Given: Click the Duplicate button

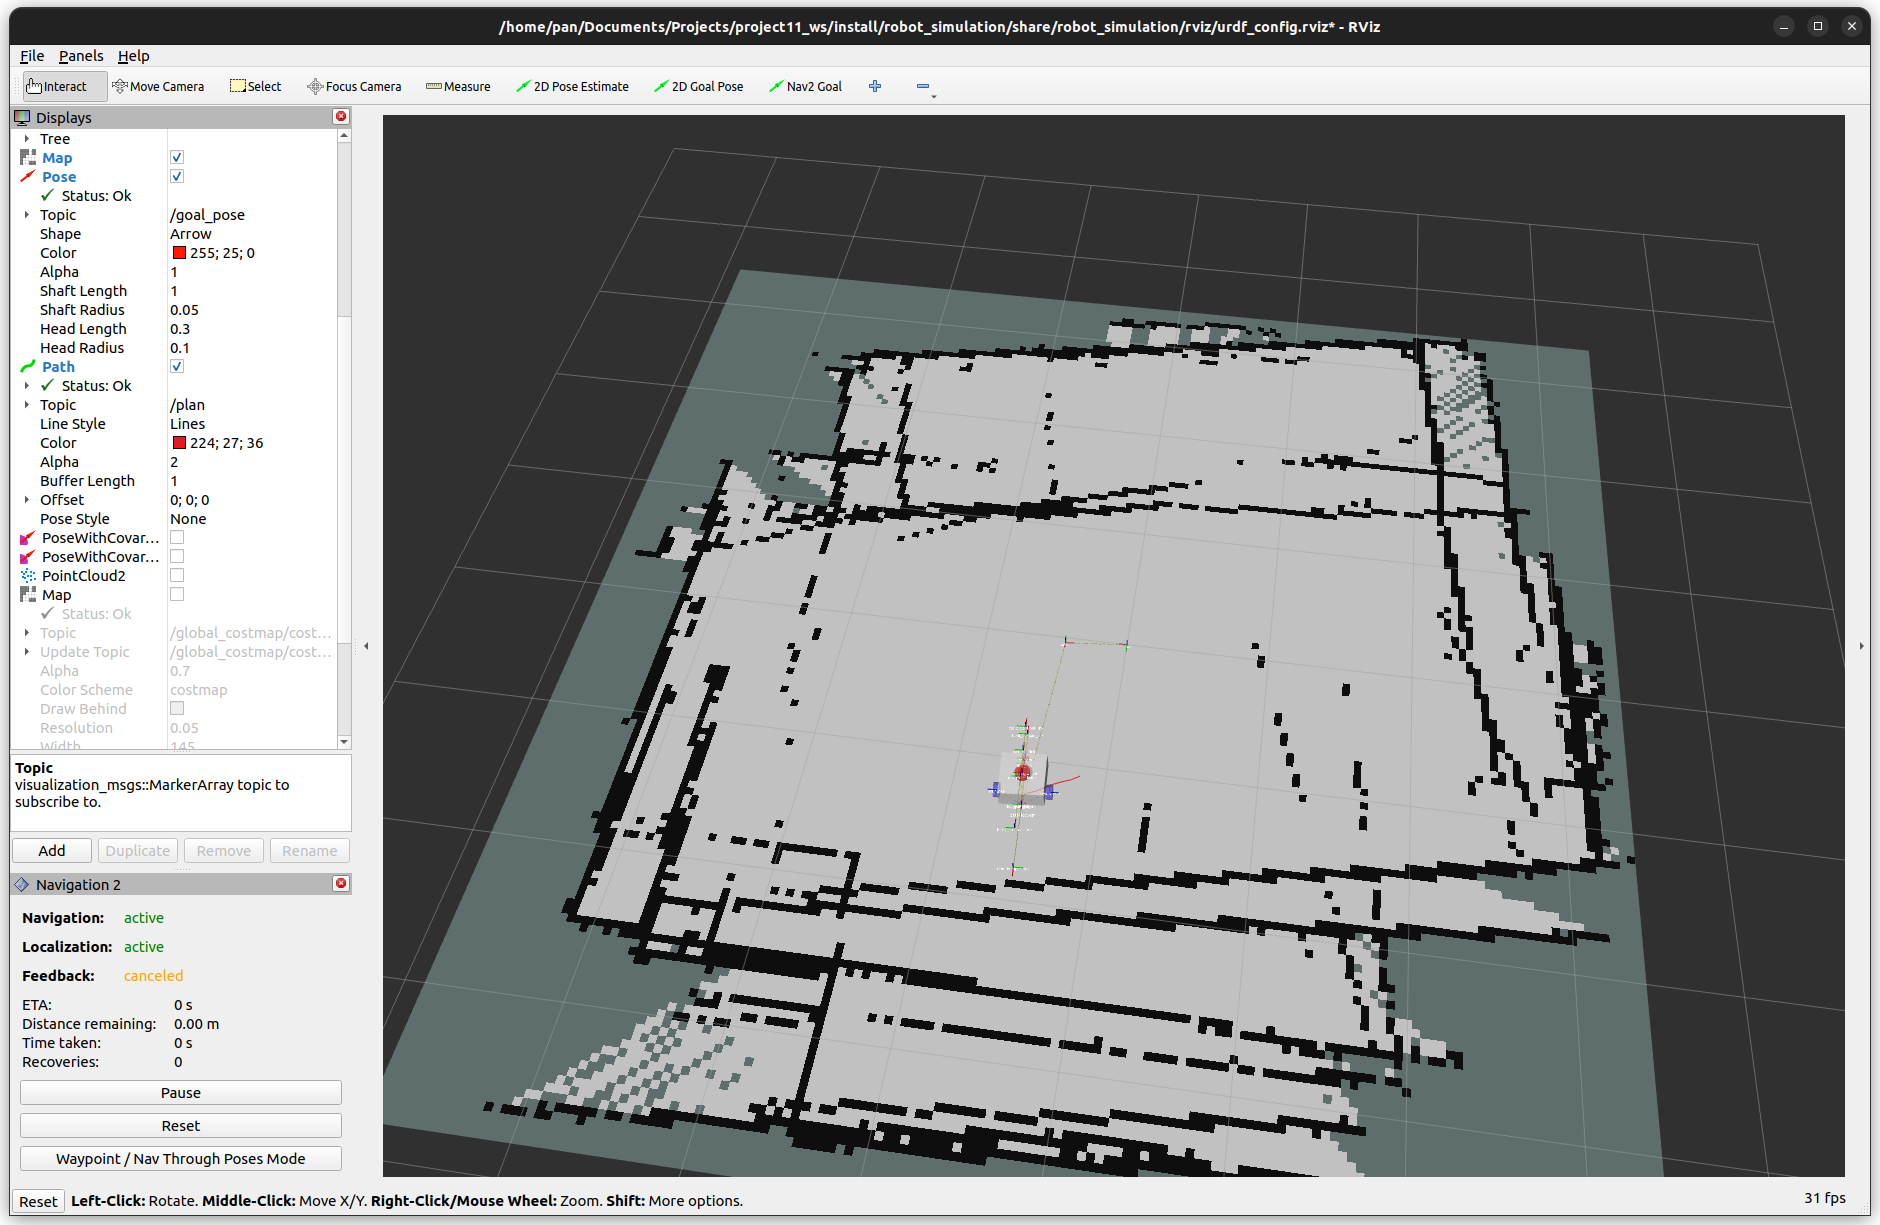Looking at the screenshot, I should click(x=138, y=851).
